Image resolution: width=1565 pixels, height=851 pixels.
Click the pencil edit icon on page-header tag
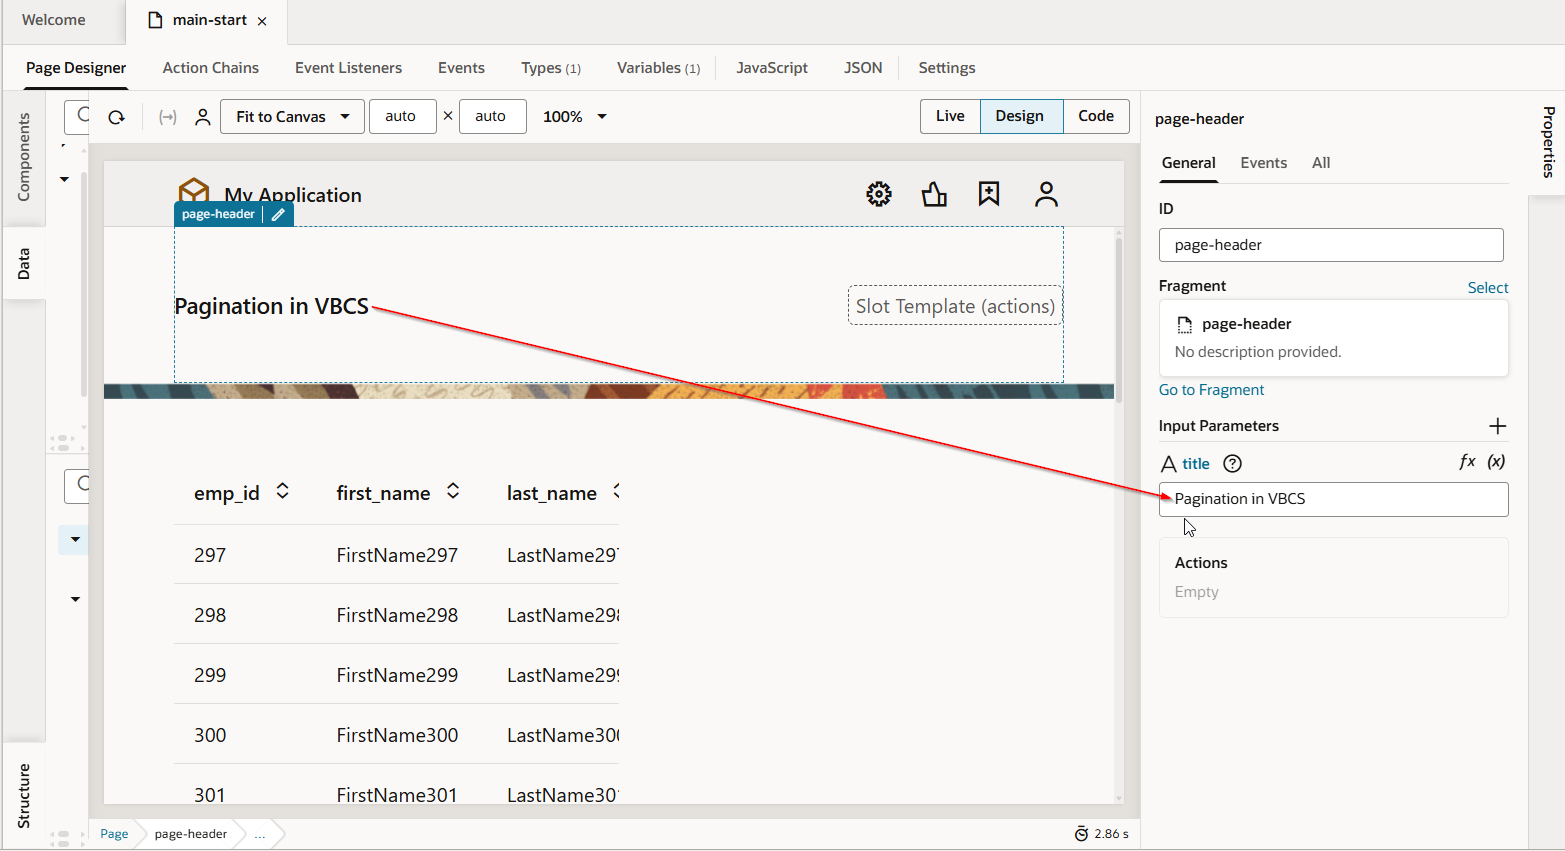tap(278, 215)
